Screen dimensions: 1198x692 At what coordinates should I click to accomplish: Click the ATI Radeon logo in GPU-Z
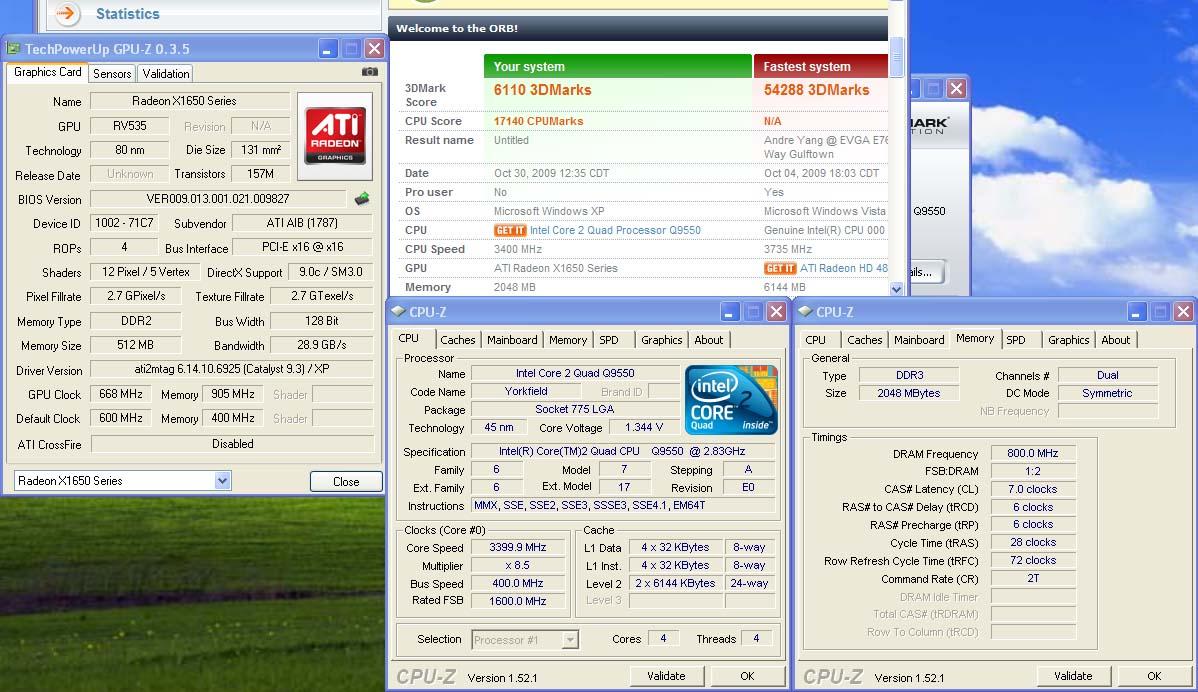click(335, 136)
